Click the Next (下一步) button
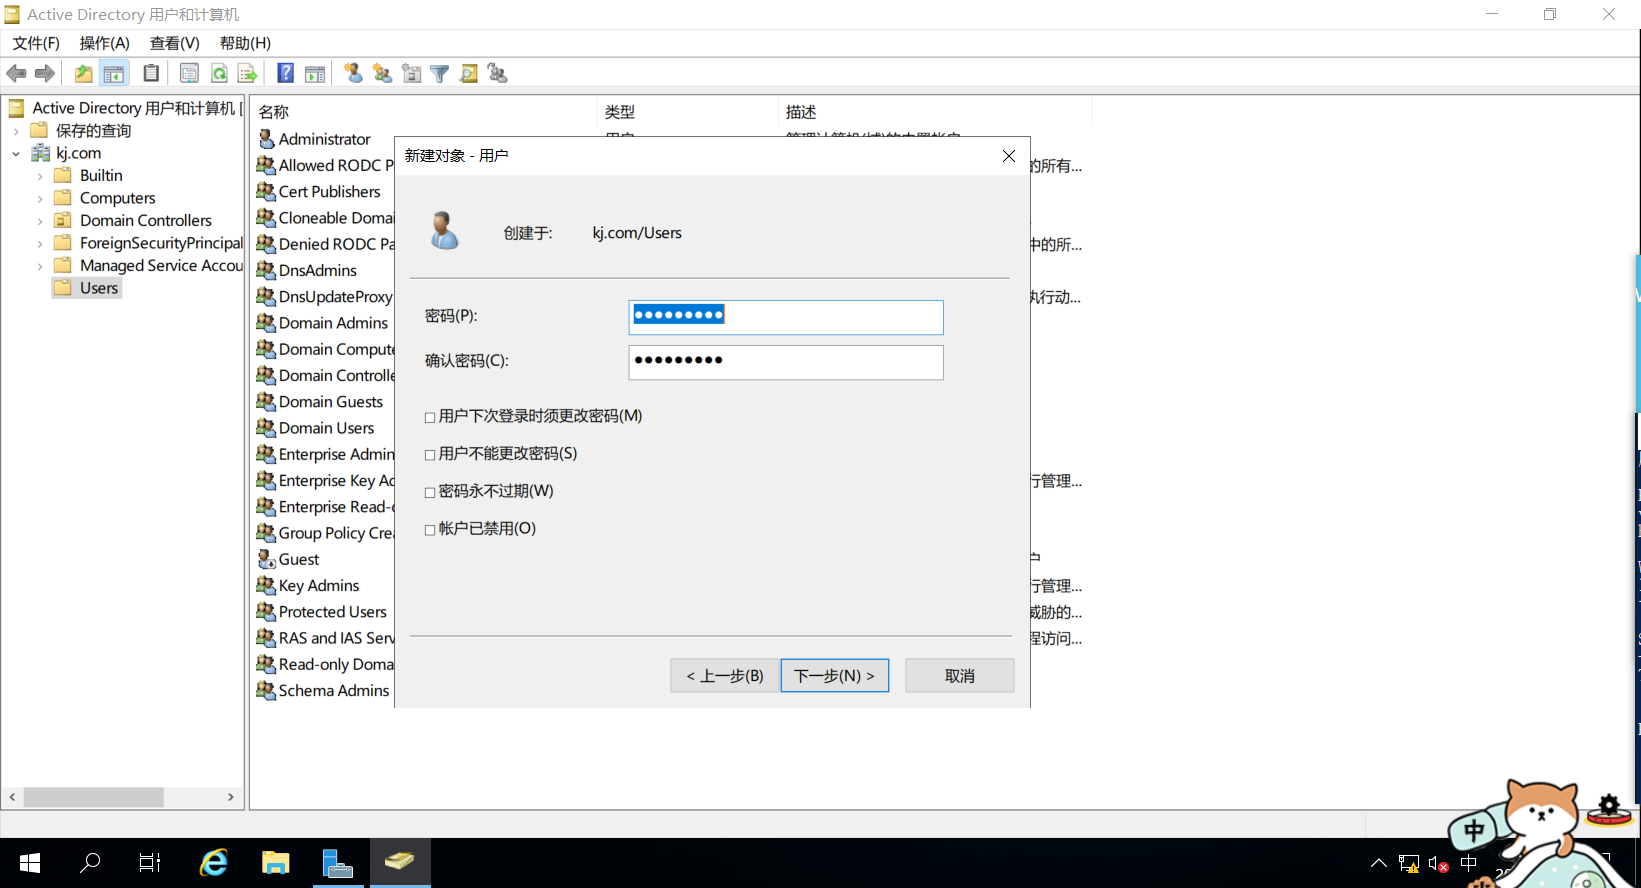The height and width of the screenshot is (888, 1641). tap(835, 675)
